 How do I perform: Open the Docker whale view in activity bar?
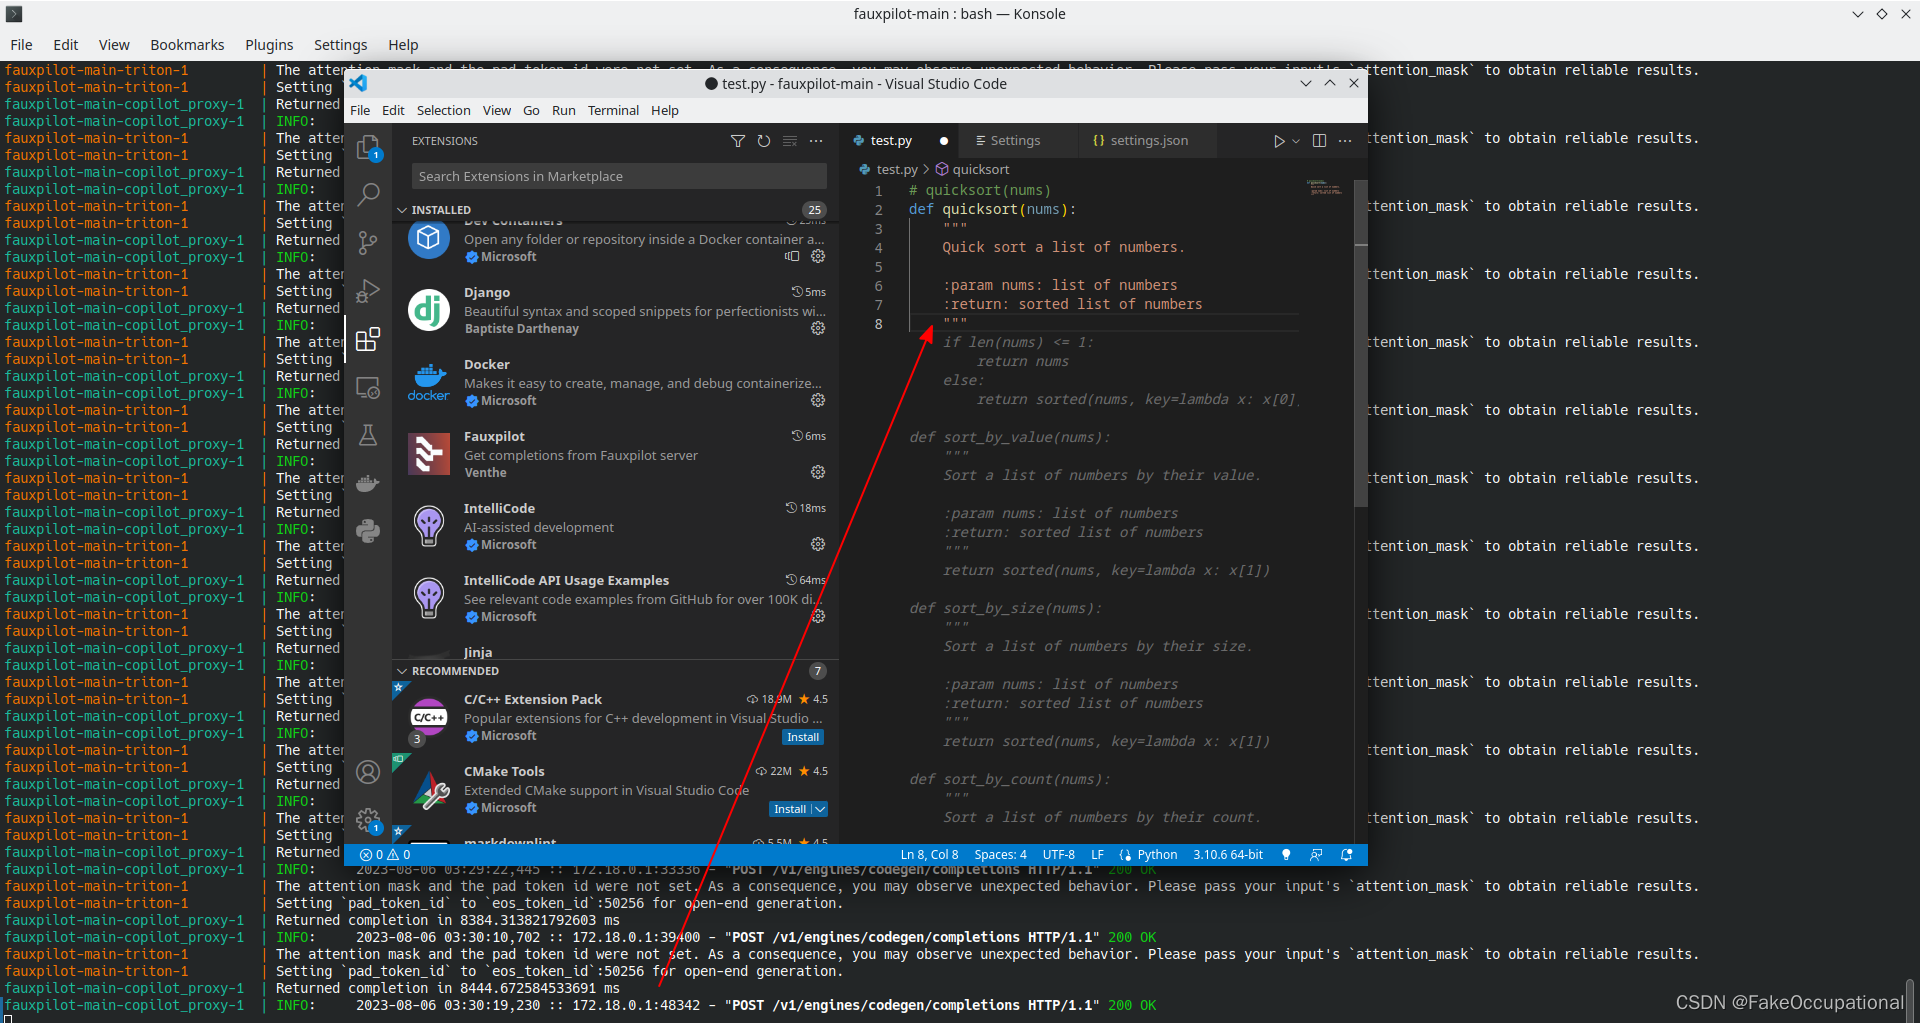click(368, 483)
